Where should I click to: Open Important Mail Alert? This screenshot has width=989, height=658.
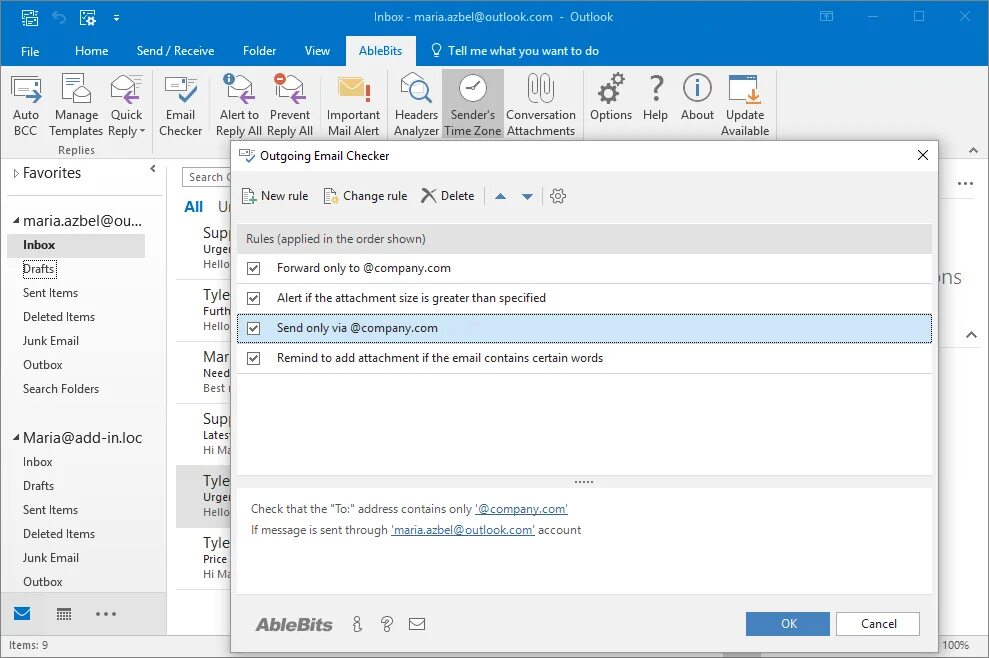[x=353, y=105]
